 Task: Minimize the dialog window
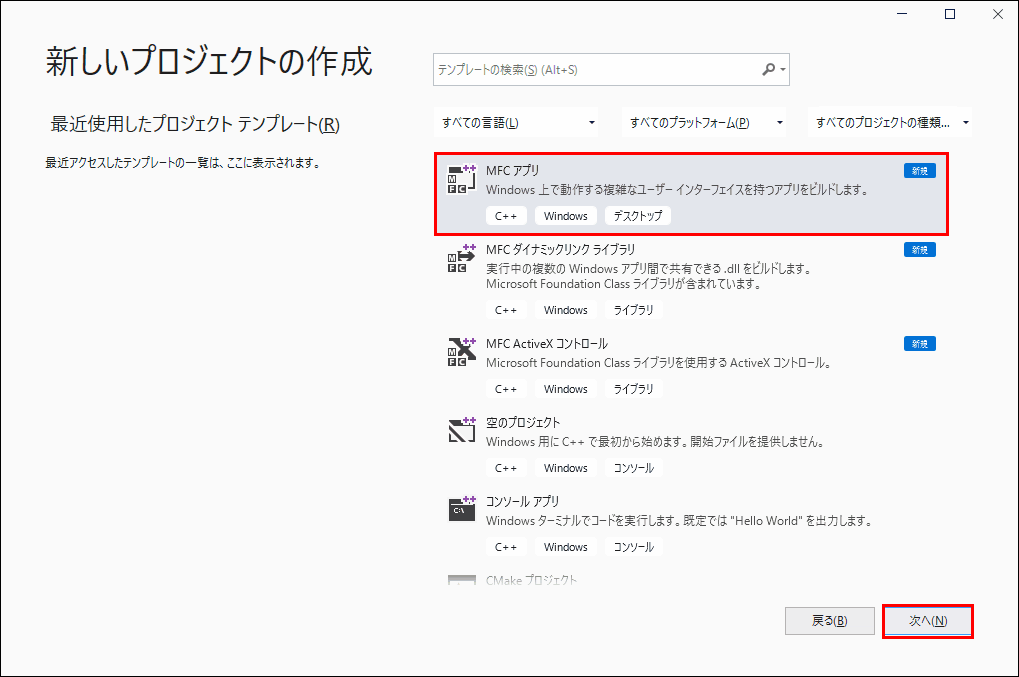coord(902,14)
